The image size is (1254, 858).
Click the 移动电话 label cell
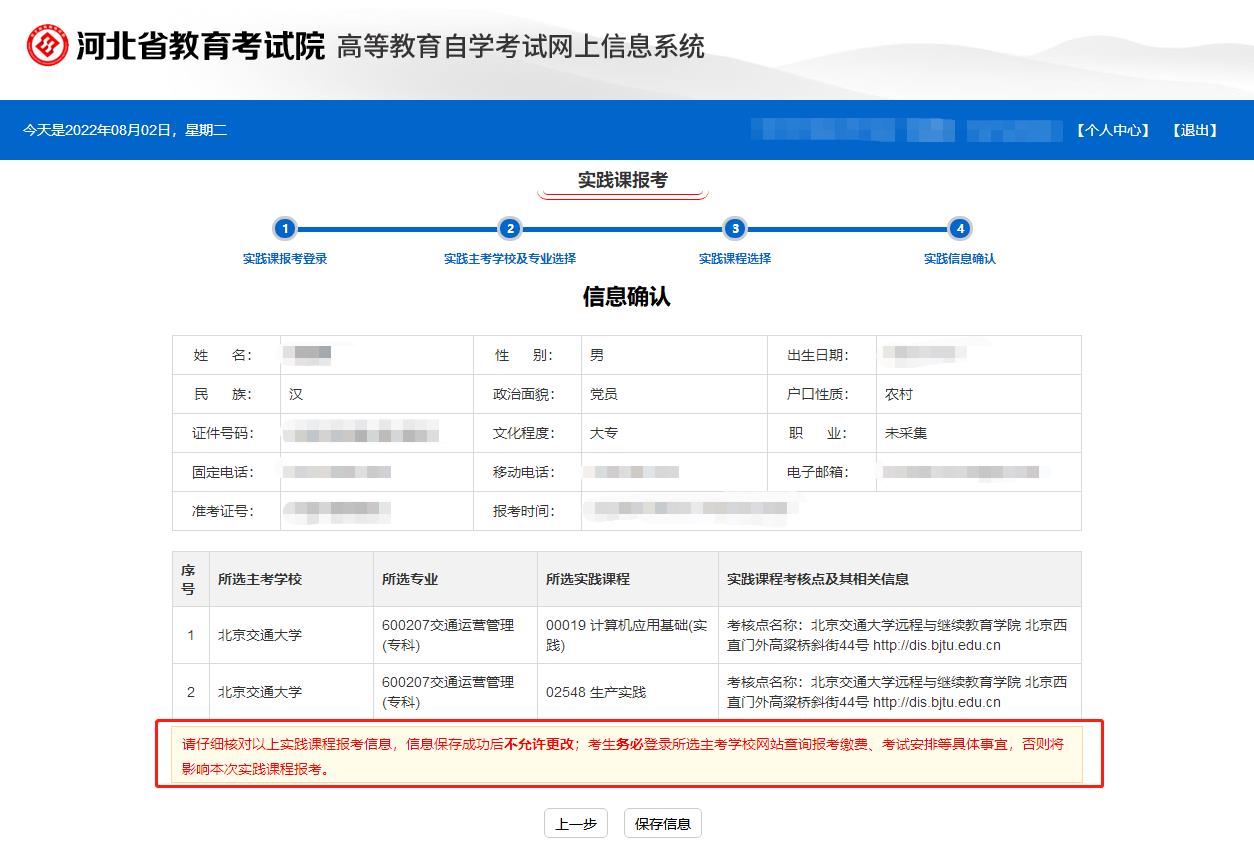click(527, 472)
